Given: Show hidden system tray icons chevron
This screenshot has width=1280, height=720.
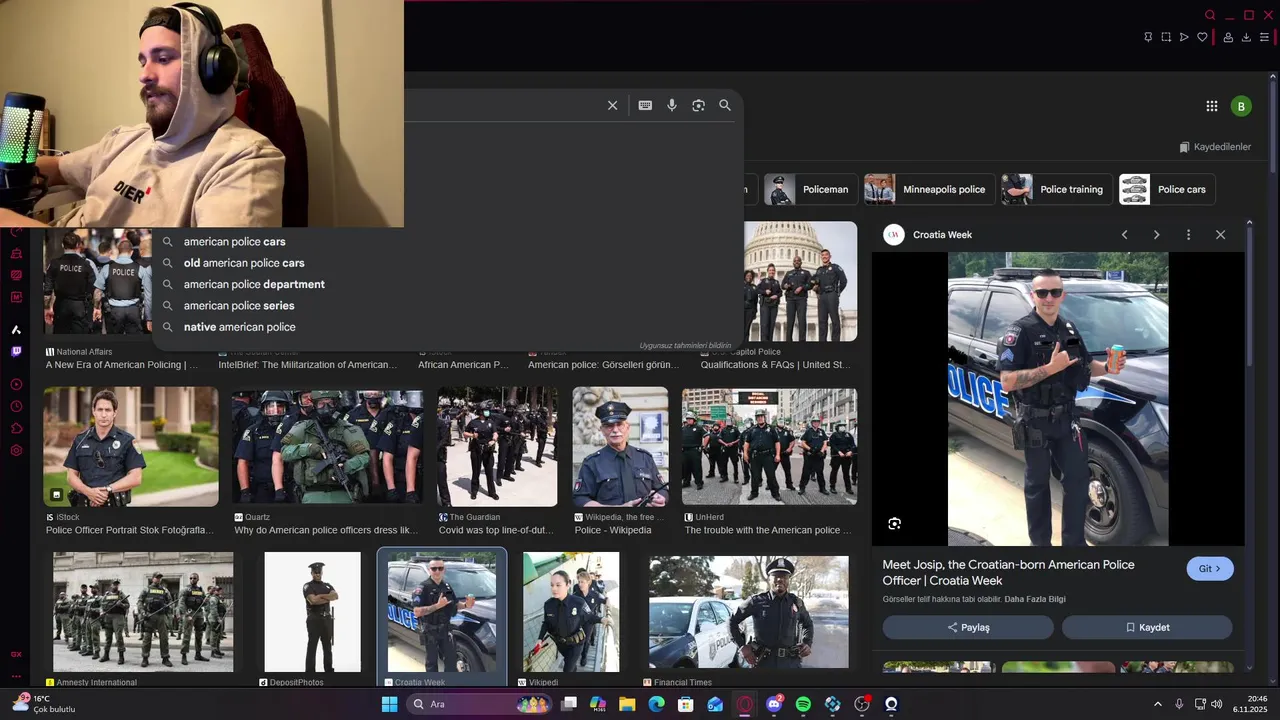Looking at the screenshot, I should [1158, 704].
